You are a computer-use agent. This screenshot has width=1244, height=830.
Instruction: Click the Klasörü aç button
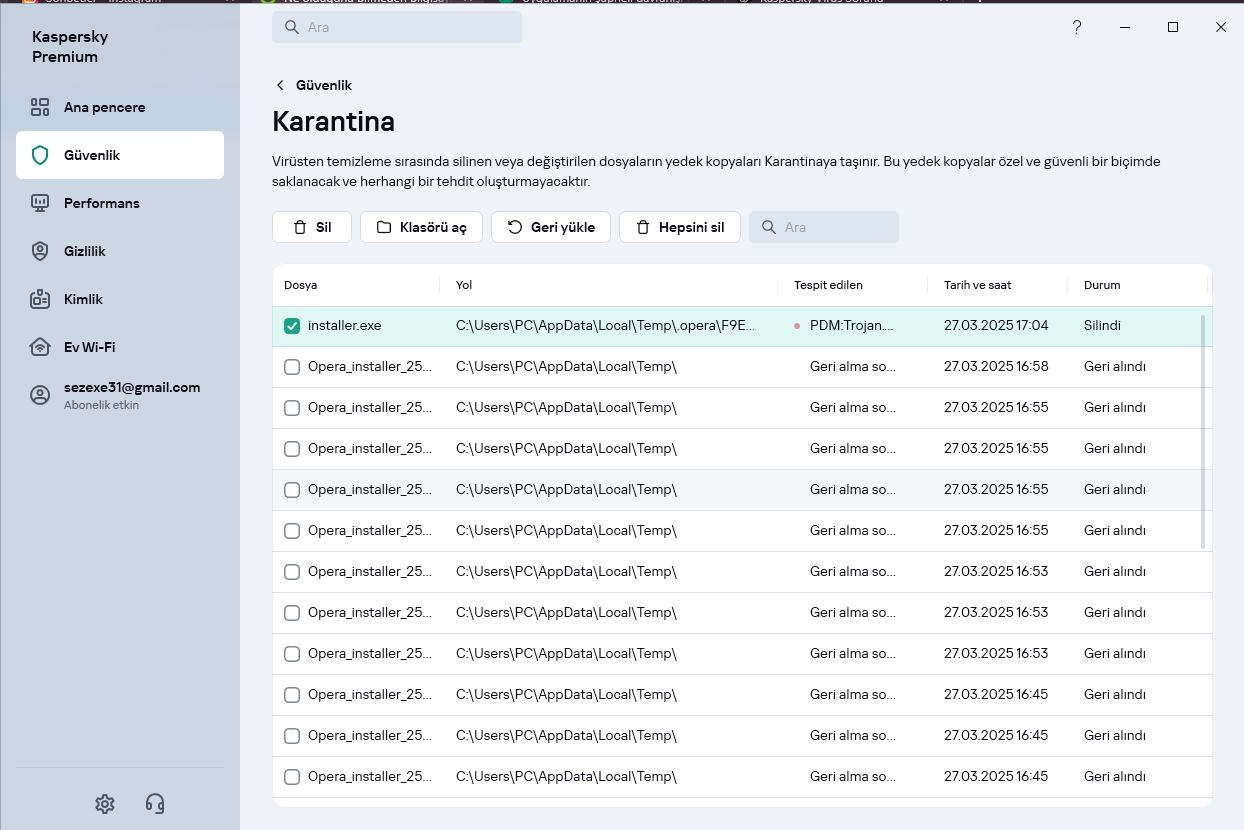tap(421, 227)
